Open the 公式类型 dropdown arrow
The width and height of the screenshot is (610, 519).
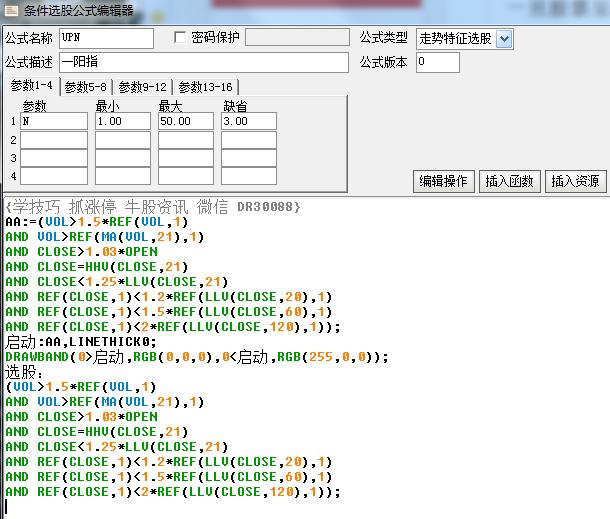tap(504, 39)
